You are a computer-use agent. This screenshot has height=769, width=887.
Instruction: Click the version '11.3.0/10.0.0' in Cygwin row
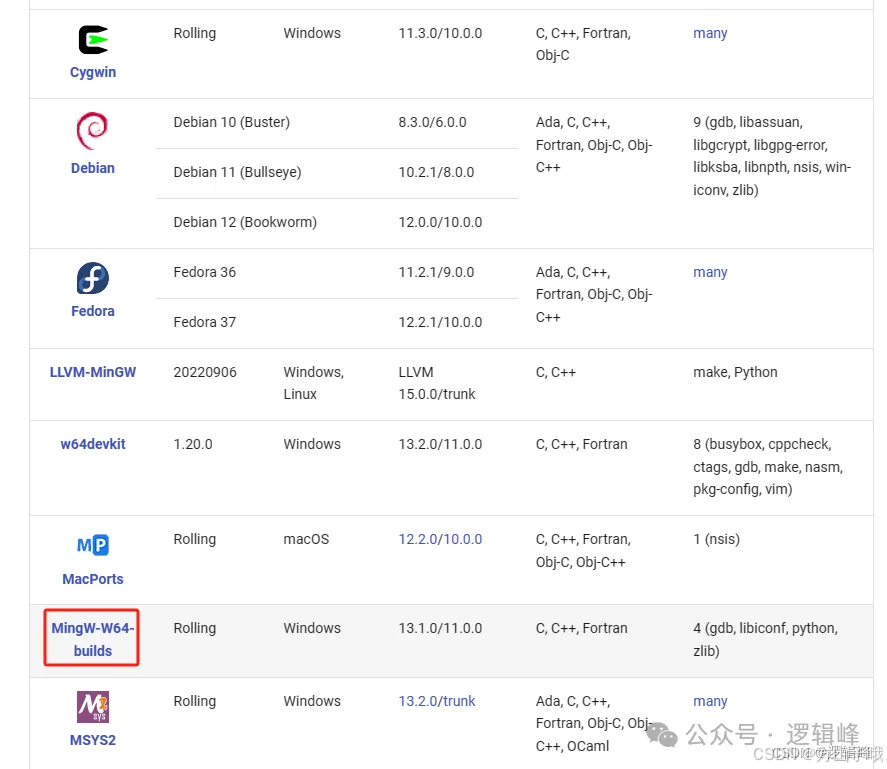pyautogui.click(x=440, y=33)
